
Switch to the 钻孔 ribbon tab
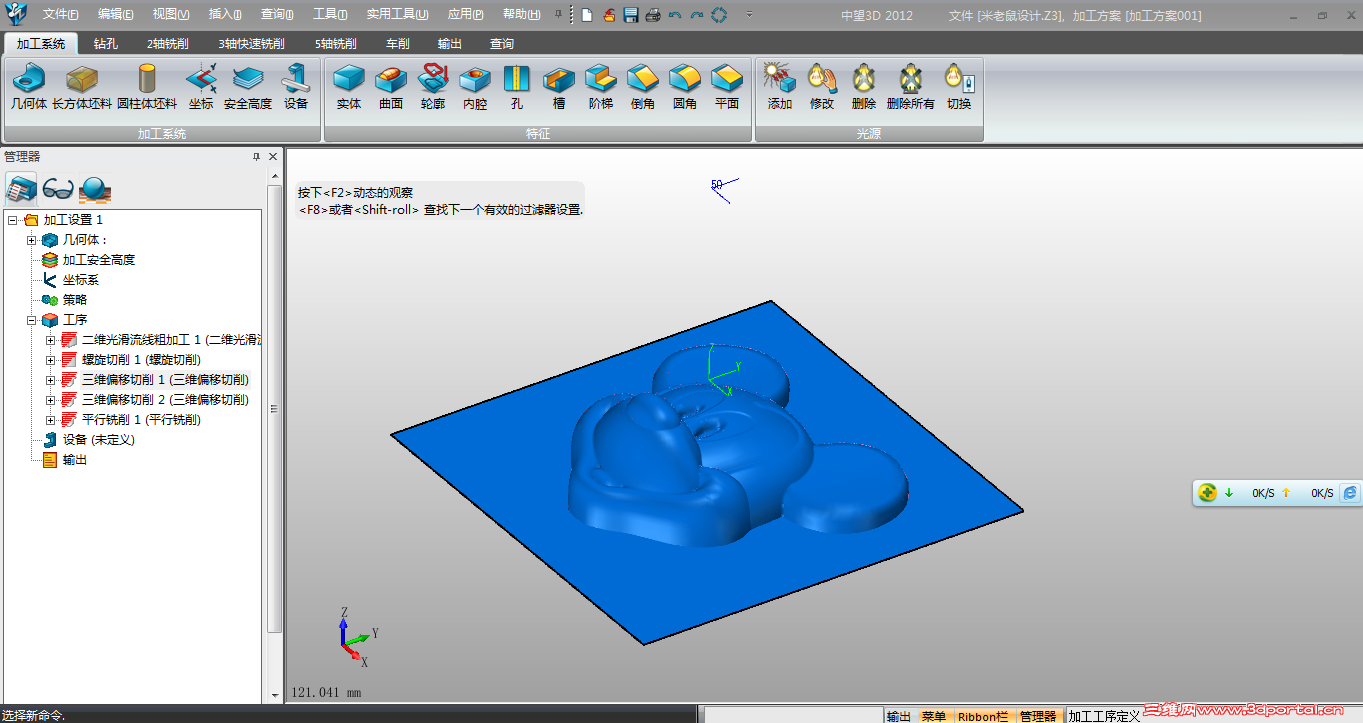click(107, 44)
